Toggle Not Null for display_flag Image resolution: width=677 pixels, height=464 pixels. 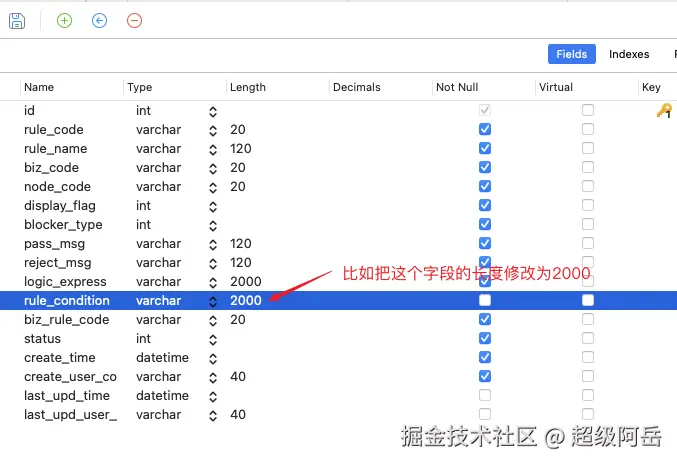(x=485, y=205)
